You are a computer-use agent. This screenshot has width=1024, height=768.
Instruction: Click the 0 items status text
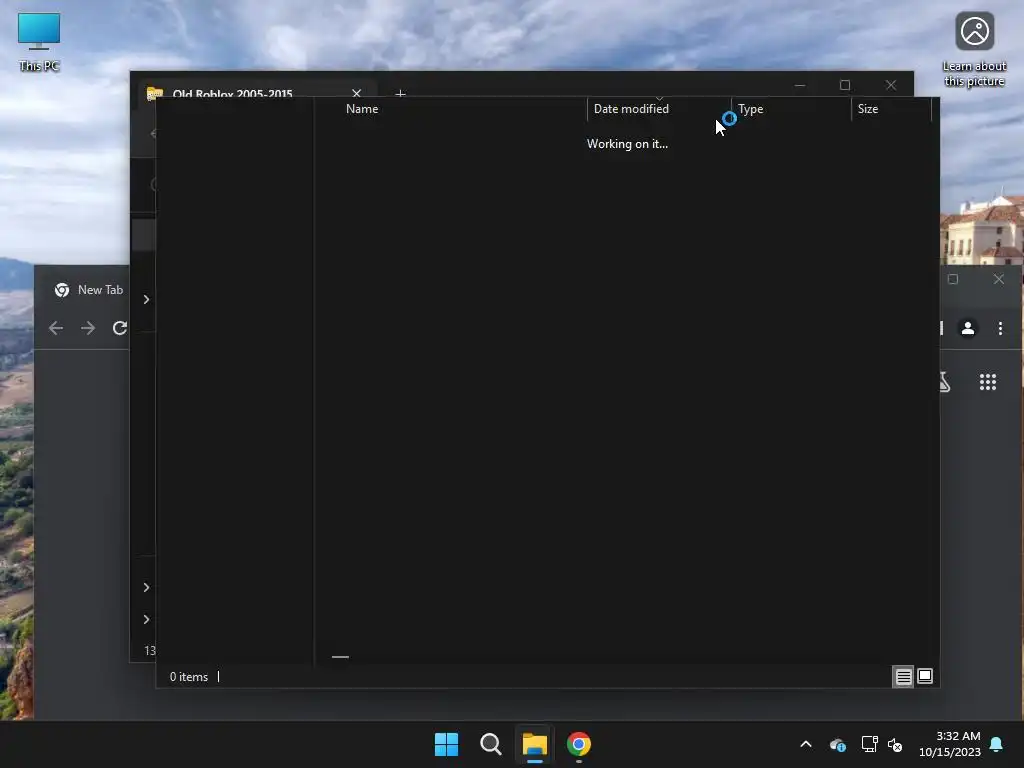[x=189, y=677]
